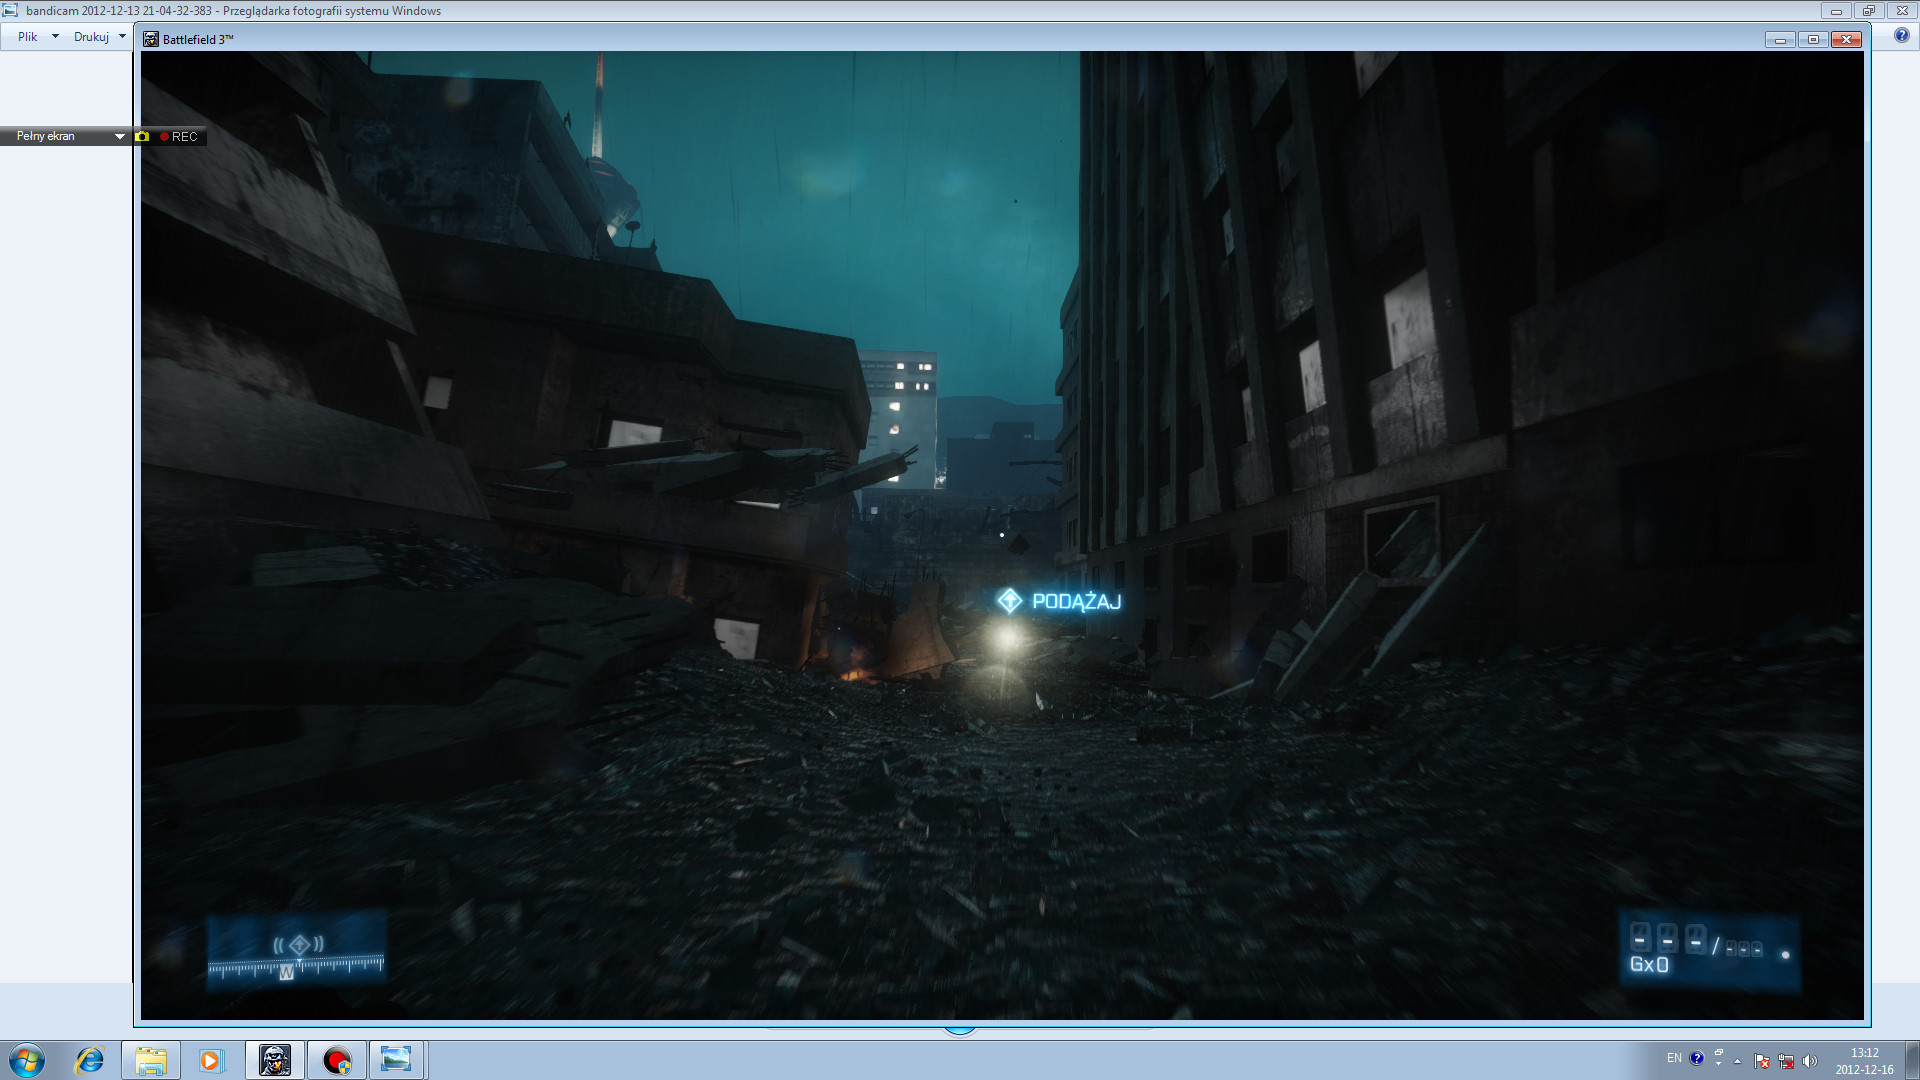Click the Photo Viewer title bar icon
1920x1080 pixels.
(x=10, y=11)
